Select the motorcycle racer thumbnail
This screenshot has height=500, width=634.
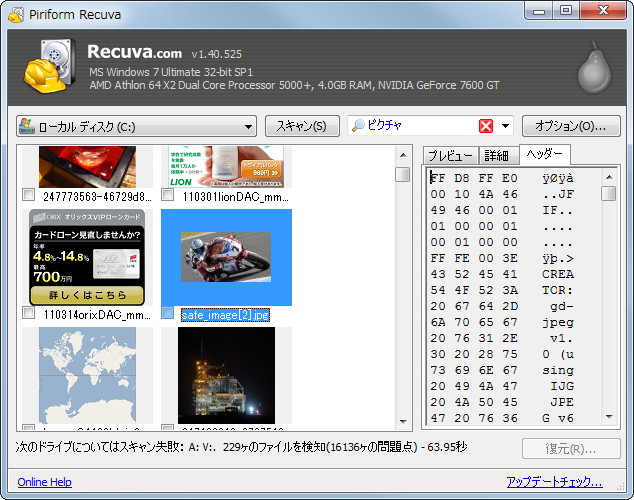226,257
